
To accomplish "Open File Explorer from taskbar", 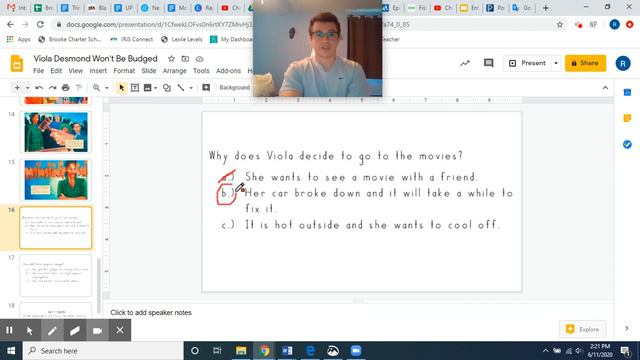I will [x=241, y=351].
